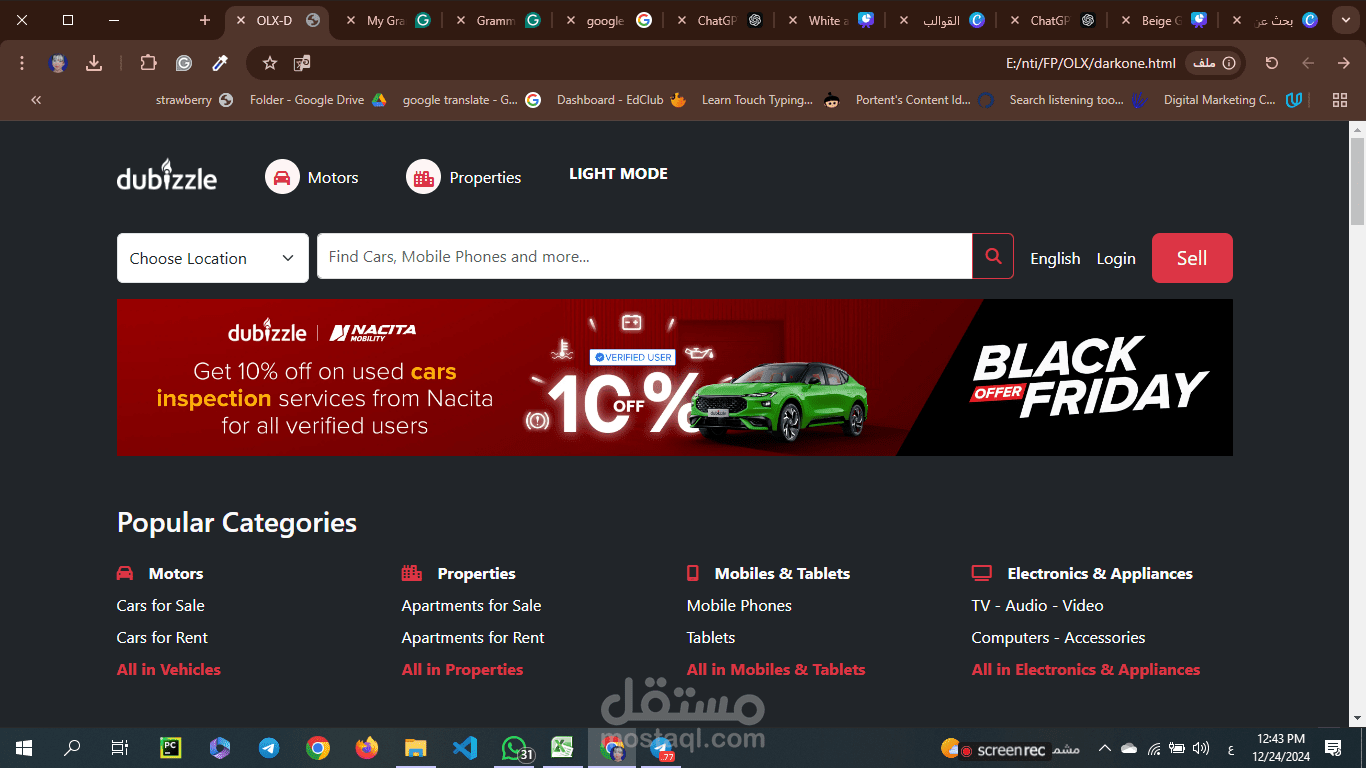
Task: Open Mobile Phones link
Action: click(739, 605)
